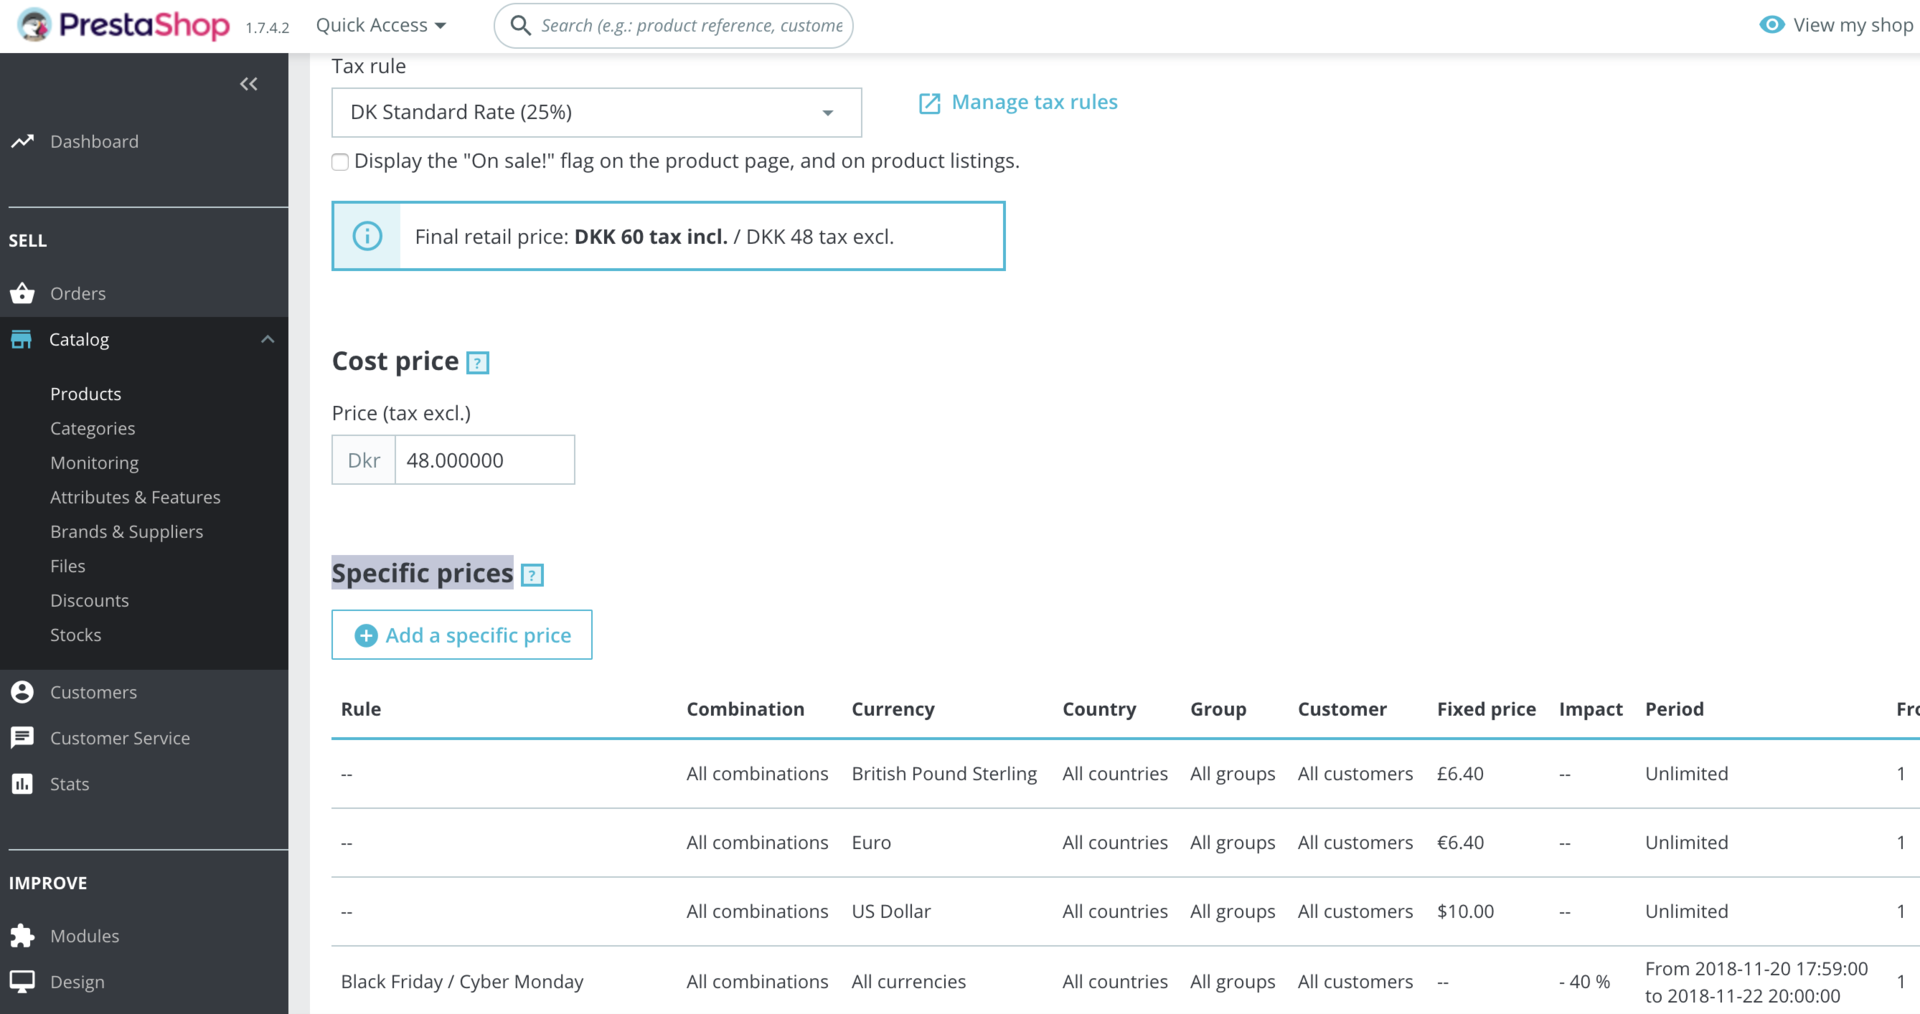Open the Cost price help icon

click(478, 363)
